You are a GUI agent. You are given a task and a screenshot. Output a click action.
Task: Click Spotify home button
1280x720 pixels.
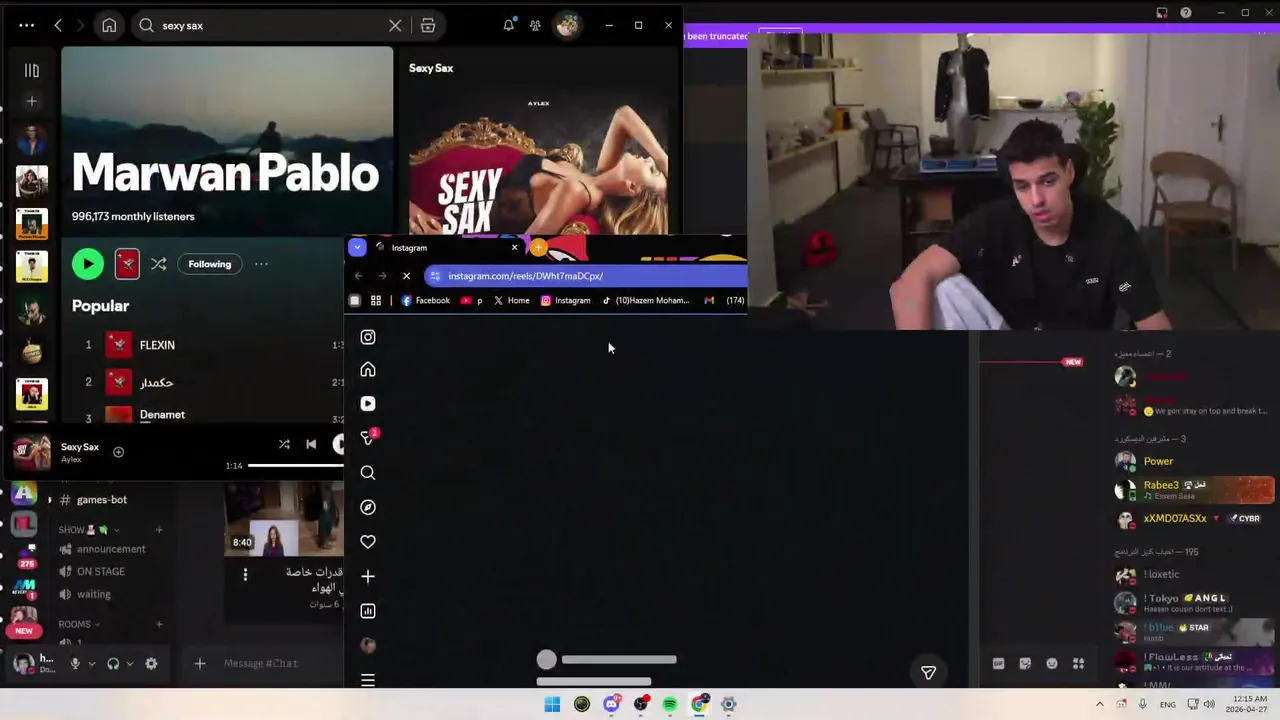click(x=109, y=25)
